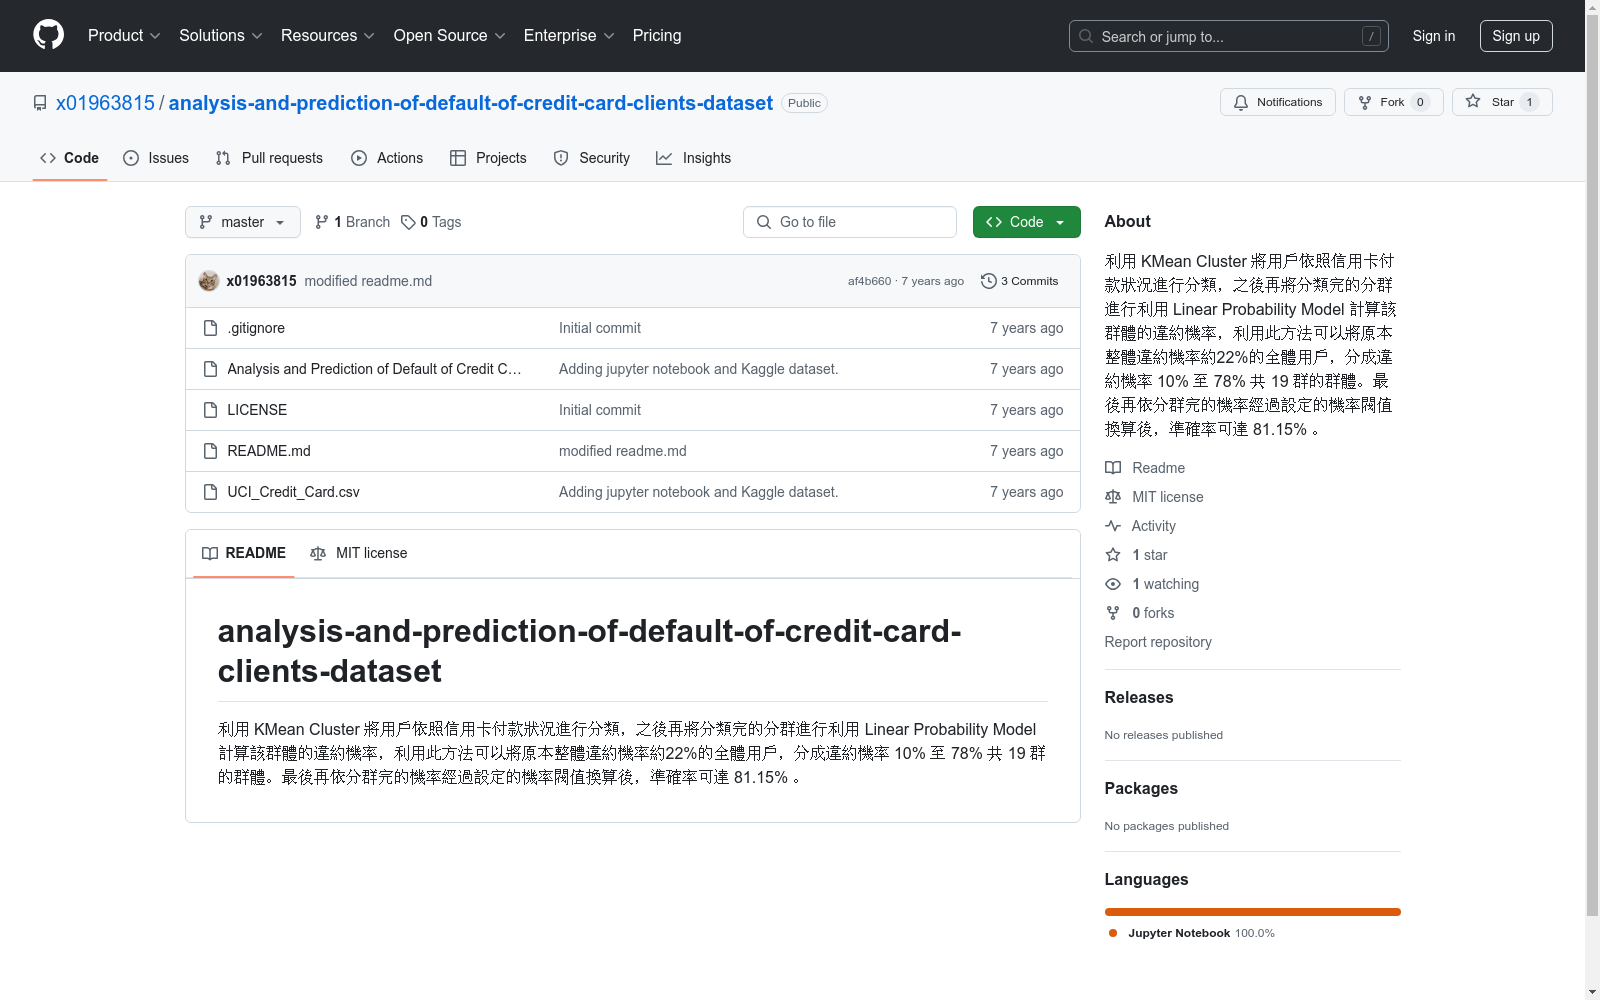Open the Releases heading link

[1139, 698]
